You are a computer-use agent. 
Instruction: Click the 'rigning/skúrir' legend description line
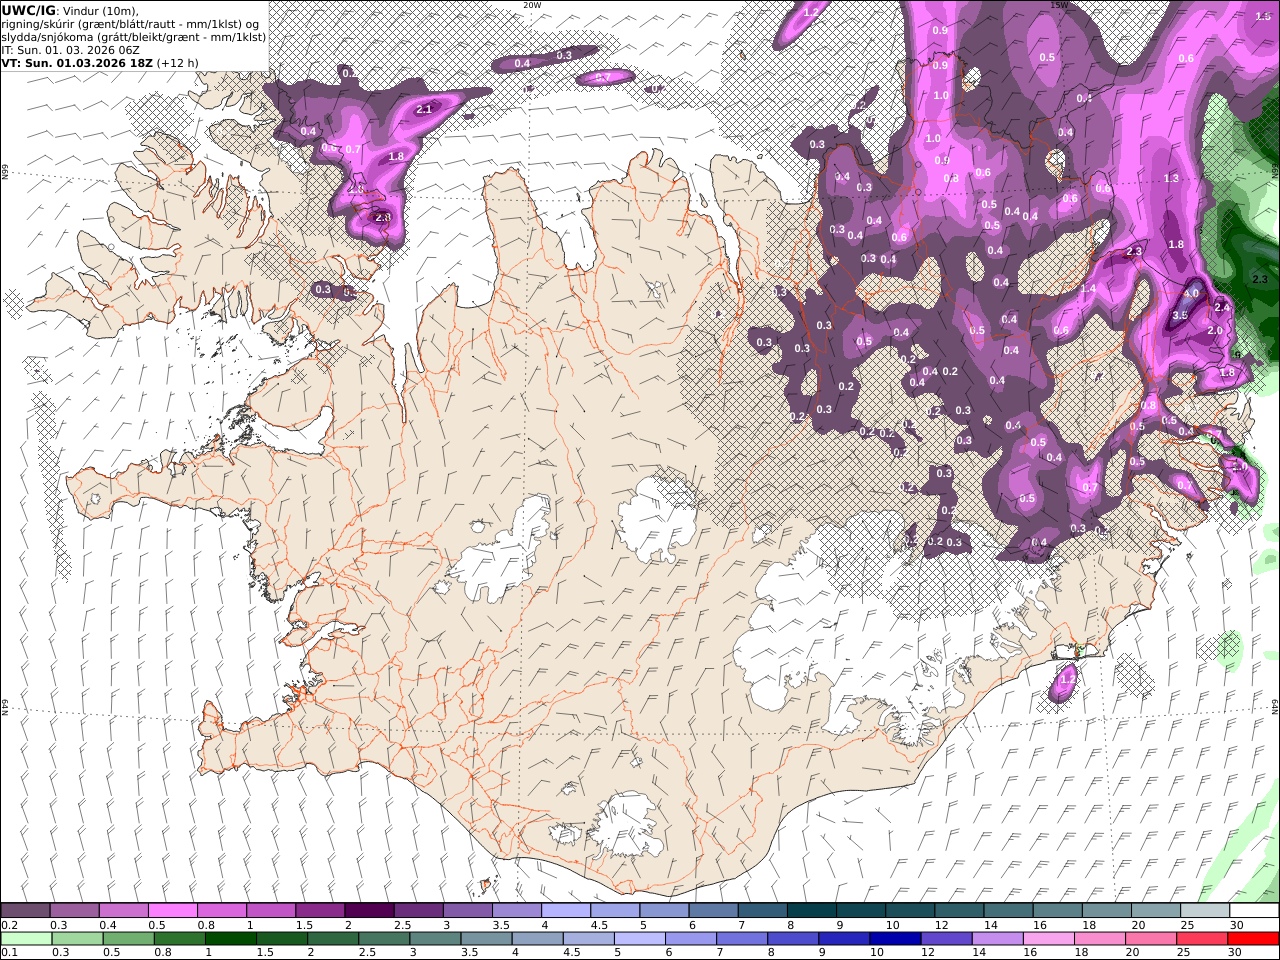pyautogui.click(x=132, y=23)
